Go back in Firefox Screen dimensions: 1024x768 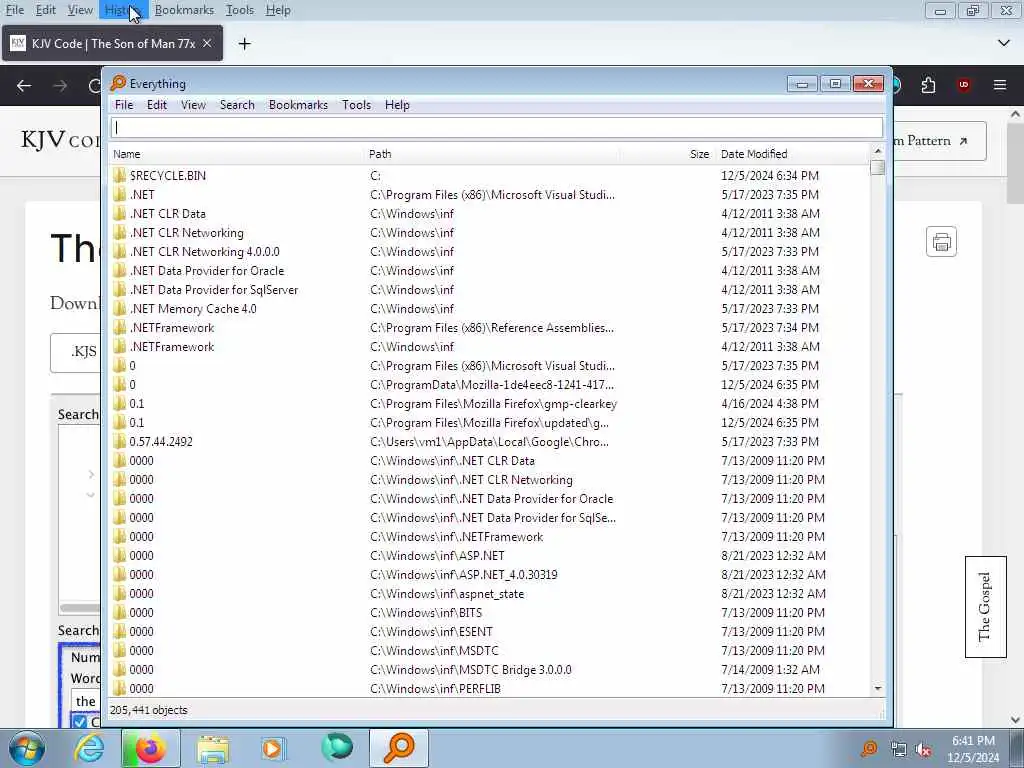24,86
